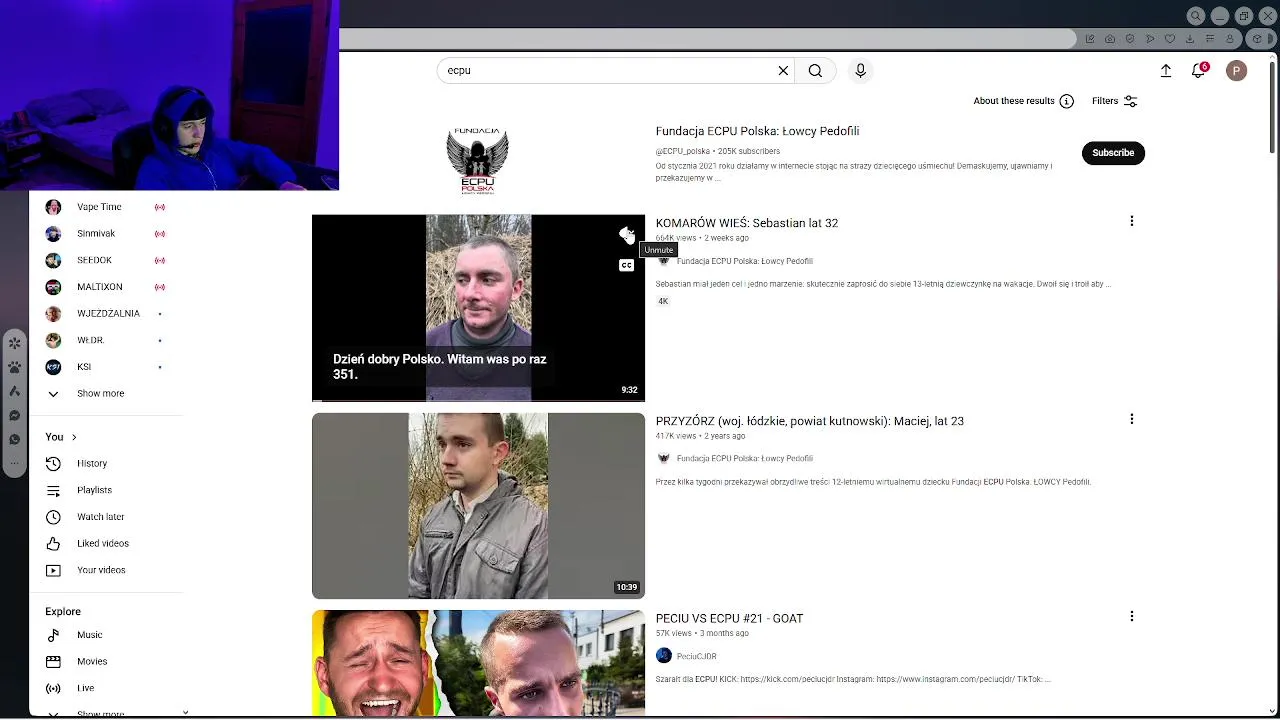1280x720 pixels.
Task: Open search Filters
Action: [x=1114, y=101]
